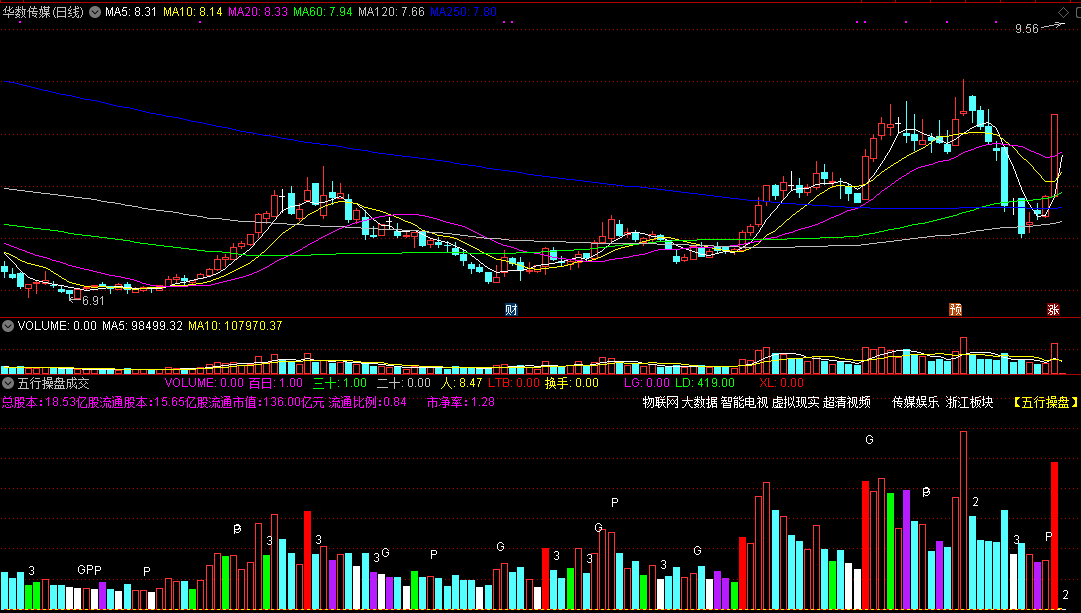1081x613 pixels.
Task: Open the dropdown arrow beside 华数传媒(日线)
Action: (x=94, y=12)
